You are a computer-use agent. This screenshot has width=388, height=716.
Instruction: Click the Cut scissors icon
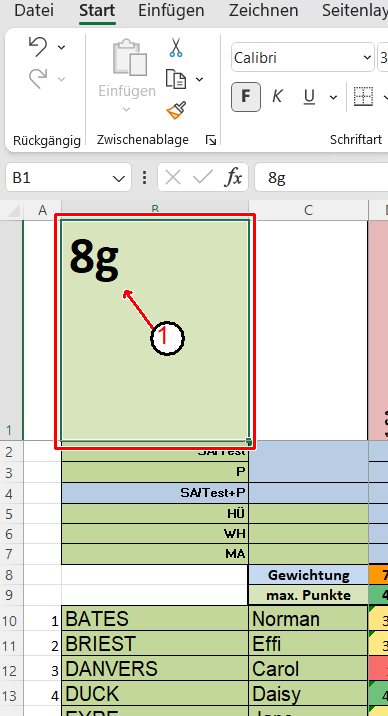(176, 47)
